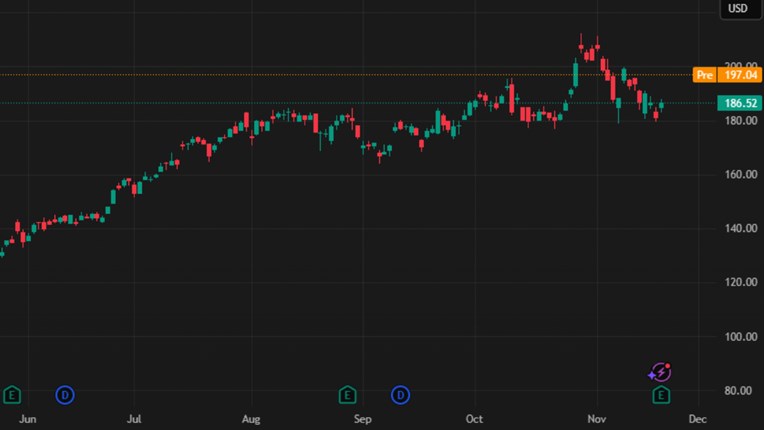Click the Oct label on time axis

coord(475,419)
